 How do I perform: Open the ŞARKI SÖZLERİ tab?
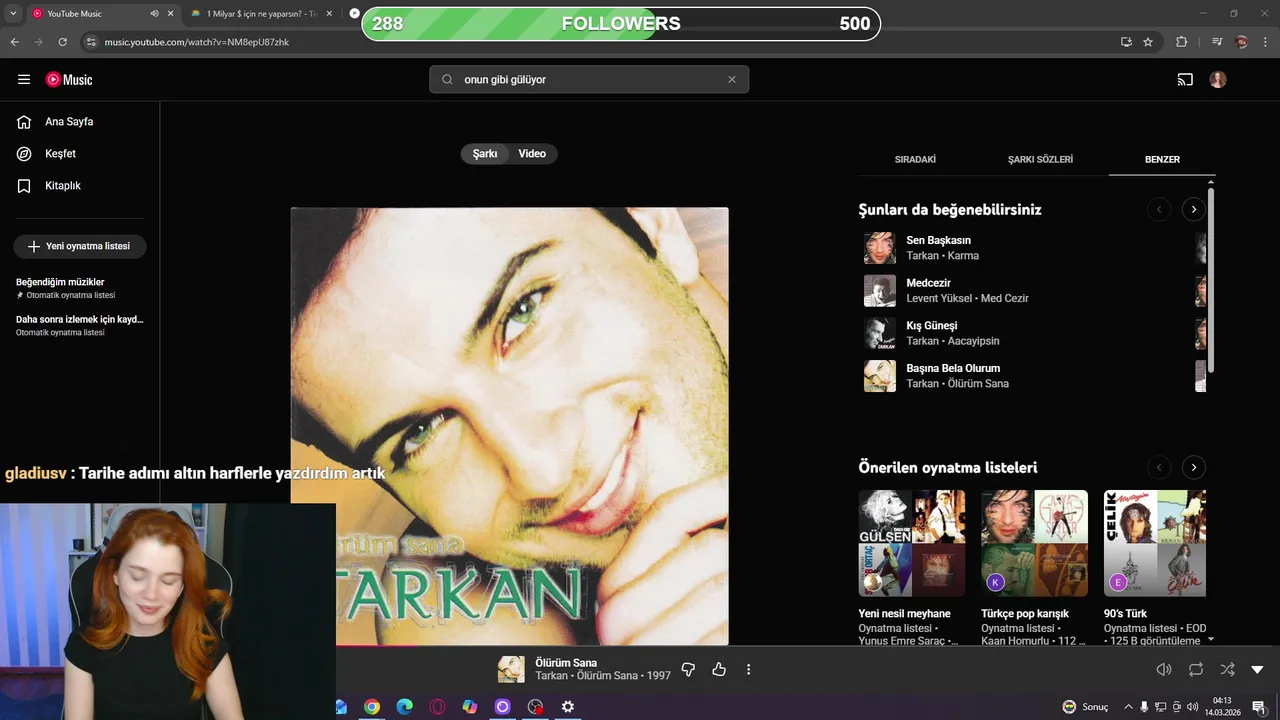1040,160
